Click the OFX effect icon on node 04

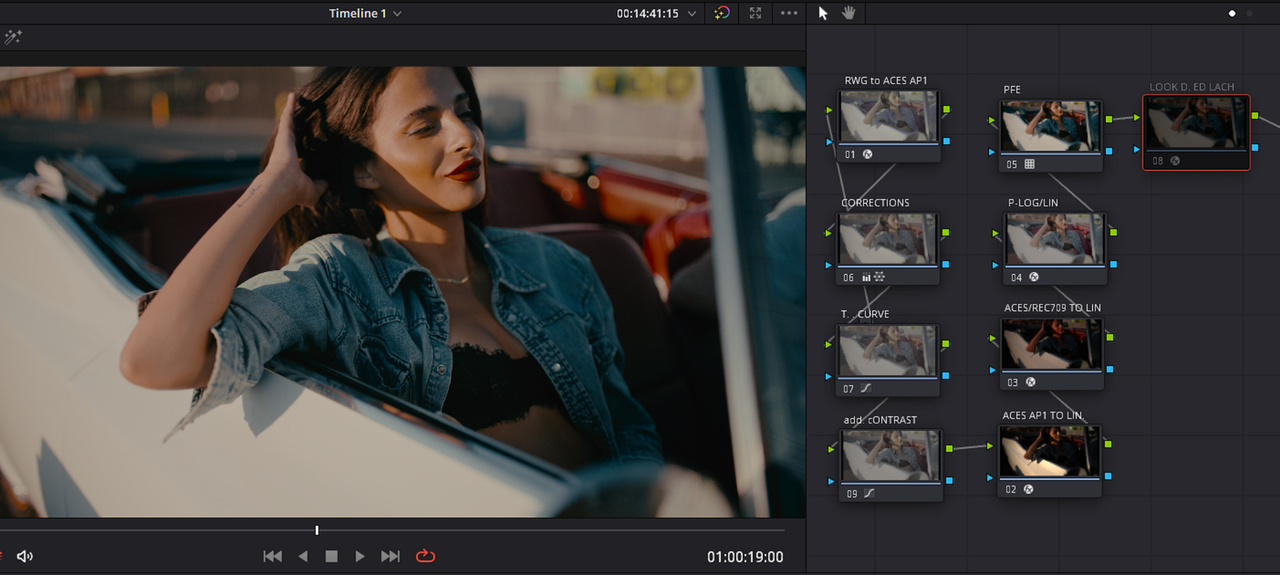click(1033, 277)
